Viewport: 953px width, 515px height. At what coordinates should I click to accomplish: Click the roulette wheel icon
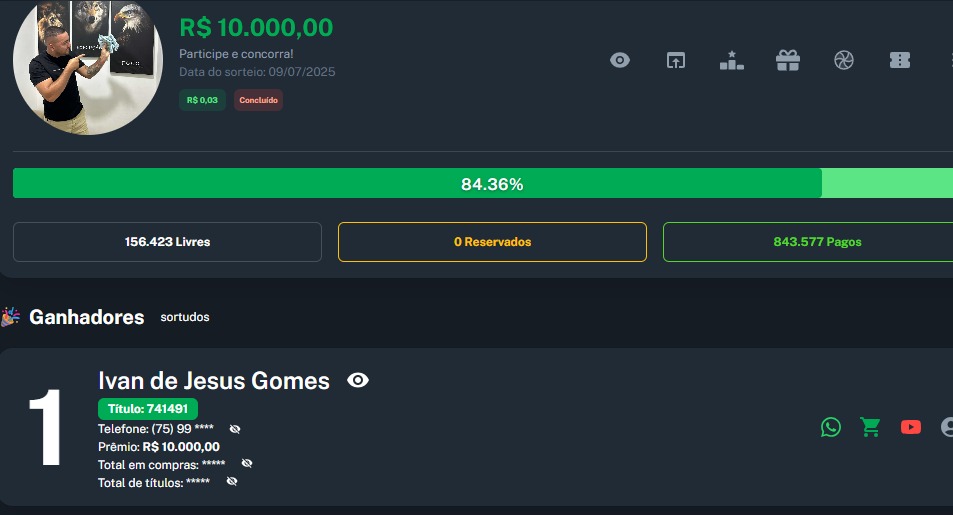coord(844,60)
